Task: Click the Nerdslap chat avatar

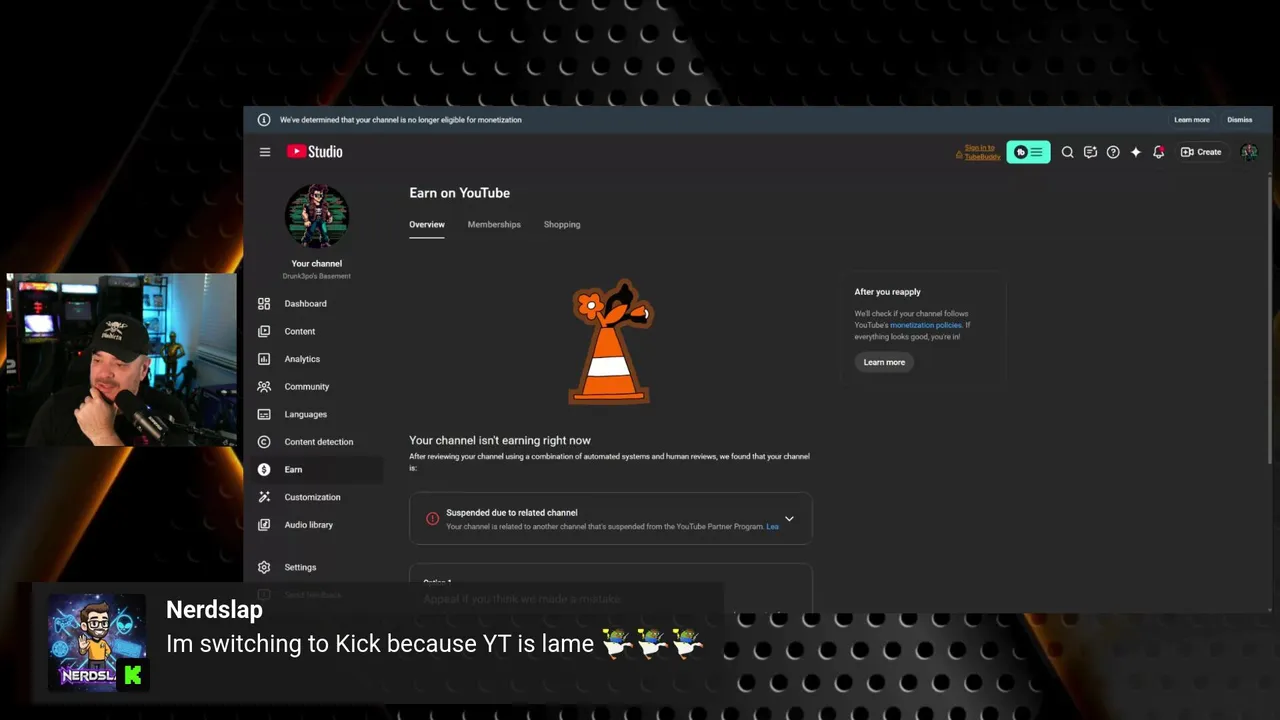Action: (97, 643)
